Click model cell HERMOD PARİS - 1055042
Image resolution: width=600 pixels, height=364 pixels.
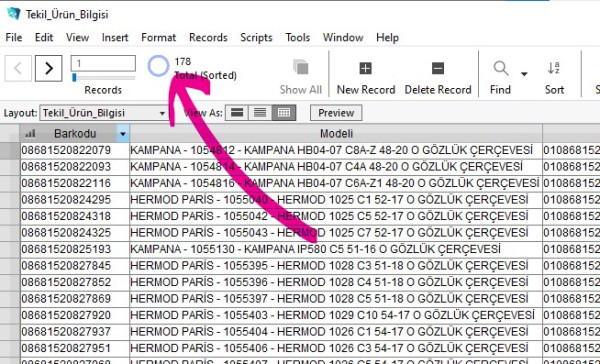pyautogui.click(x=336, y=216)
